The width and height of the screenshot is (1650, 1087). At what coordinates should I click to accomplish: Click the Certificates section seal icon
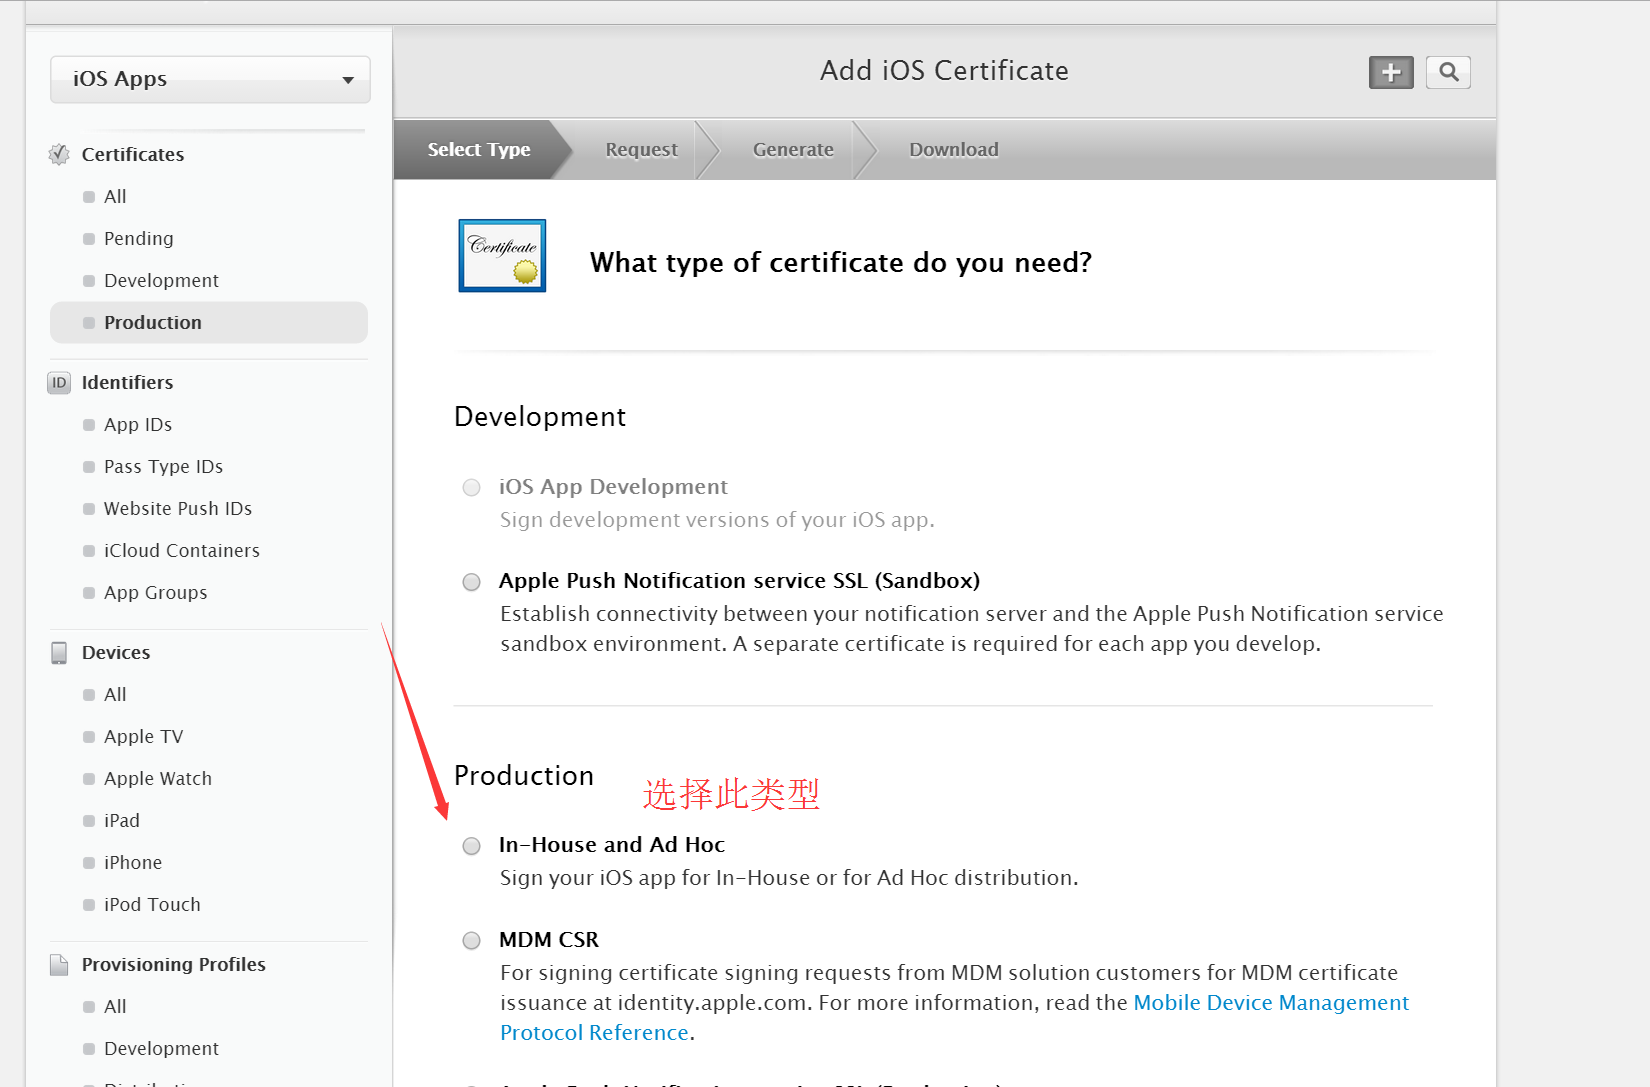pos(59,154)
